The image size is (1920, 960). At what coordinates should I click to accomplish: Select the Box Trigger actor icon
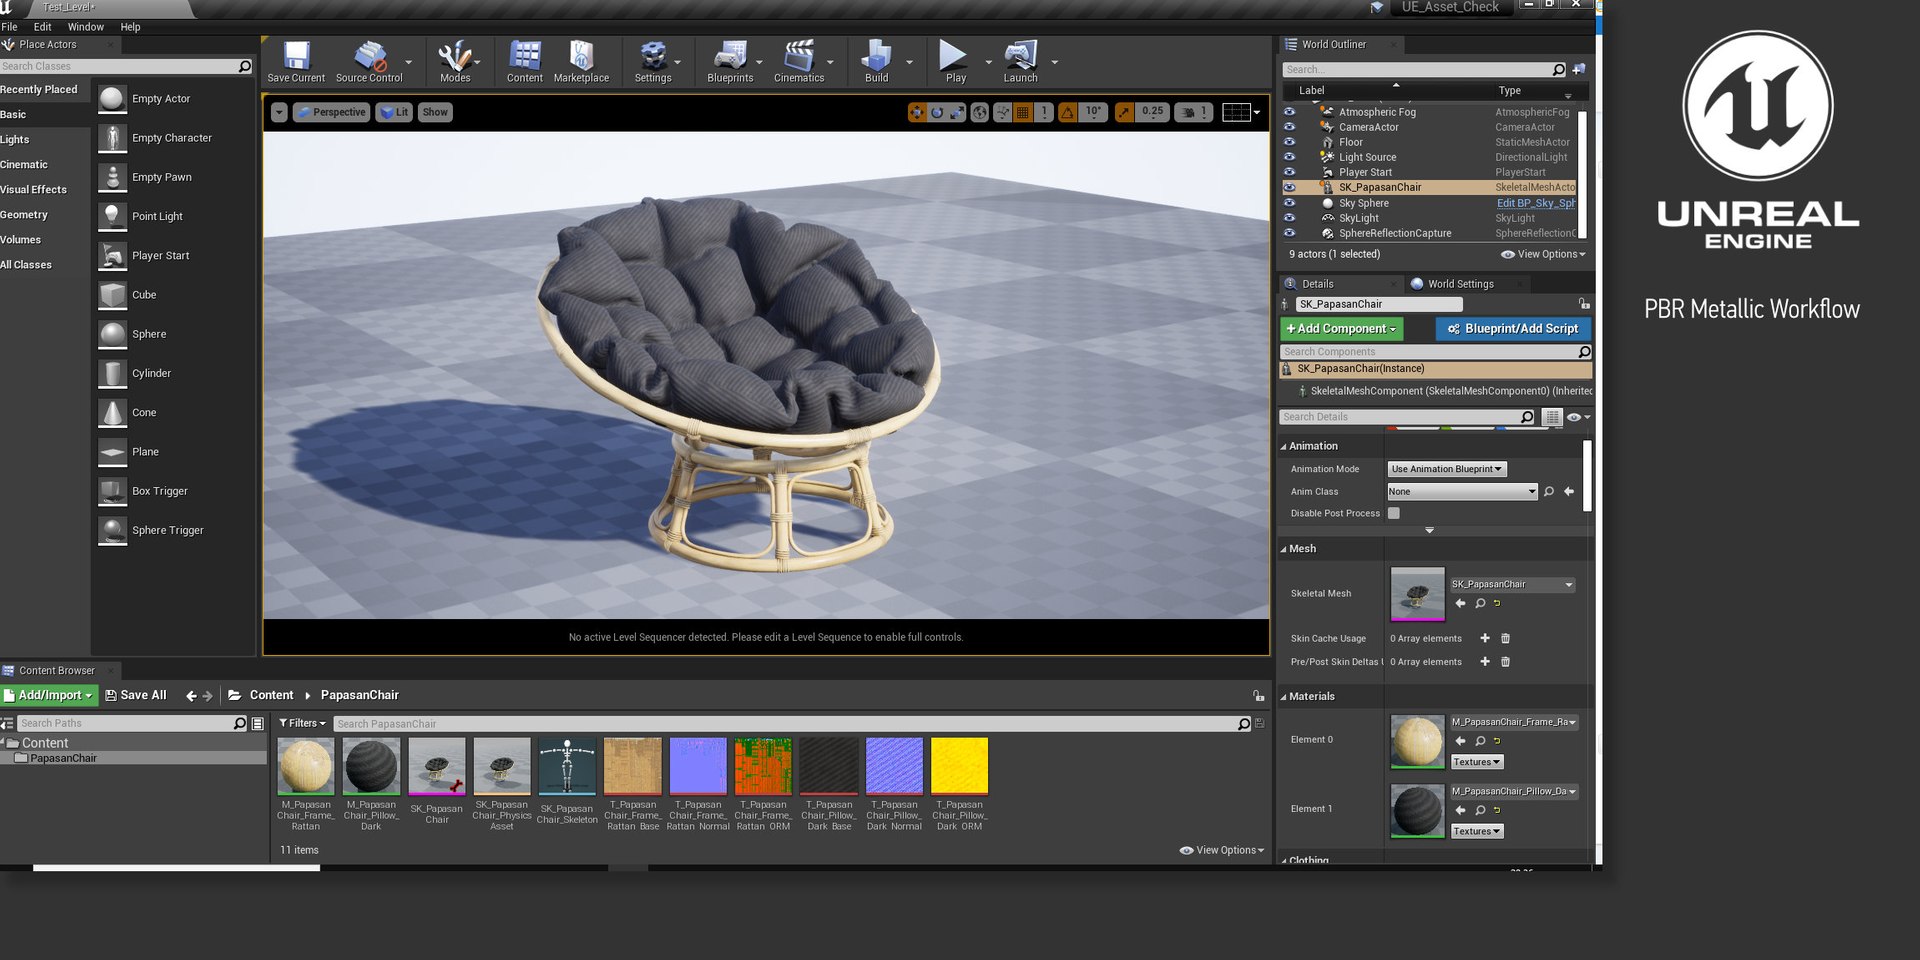(x=112, y=491)
